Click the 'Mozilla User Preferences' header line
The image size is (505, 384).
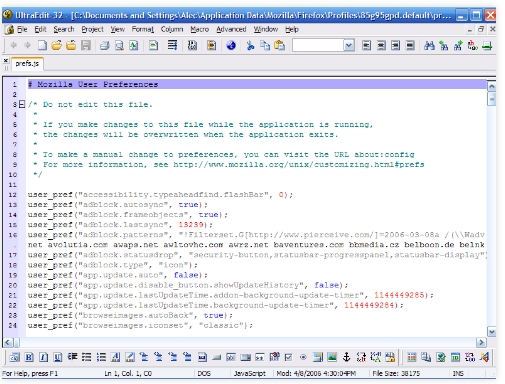coord(257,84)
